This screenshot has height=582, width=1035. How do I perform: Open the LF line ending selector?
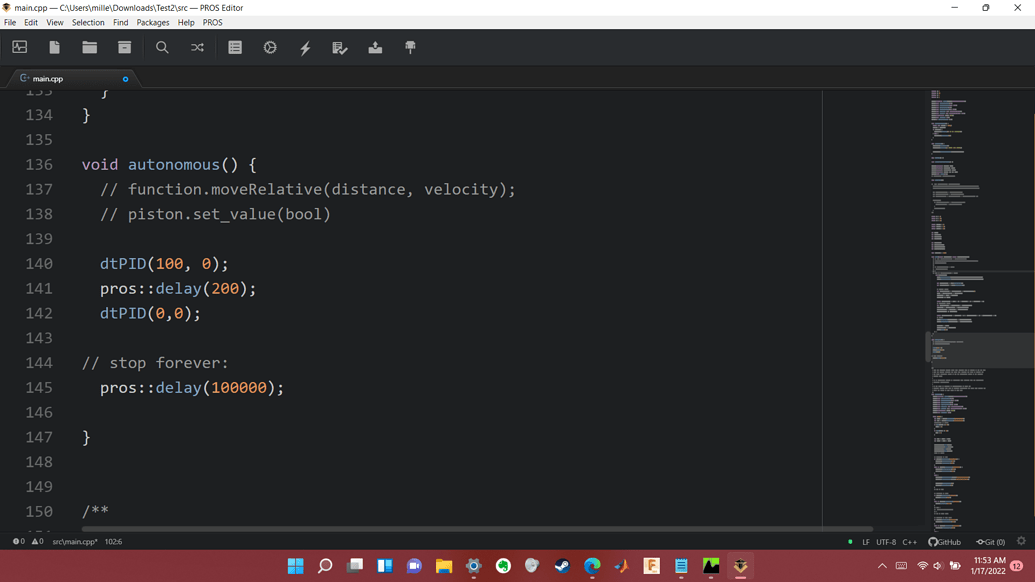pyautogui.click(x=866, y=542)
